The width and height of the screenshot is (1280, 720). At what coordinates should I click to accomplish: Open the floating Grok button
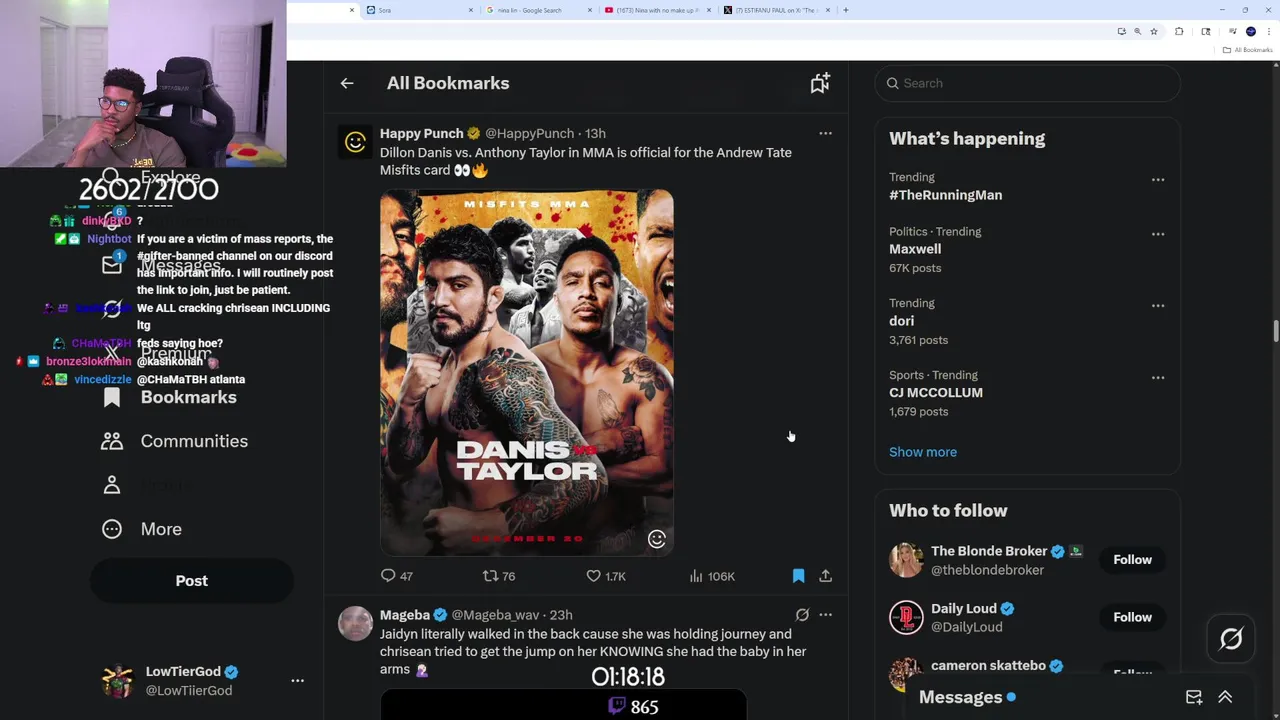pyautogui.click(x=1231, y=639)
